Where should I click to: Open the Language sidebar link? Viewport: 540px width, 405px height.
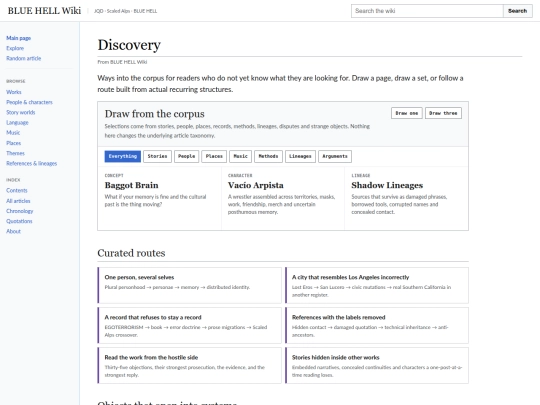pyautogui.click(x=17, y=123)
